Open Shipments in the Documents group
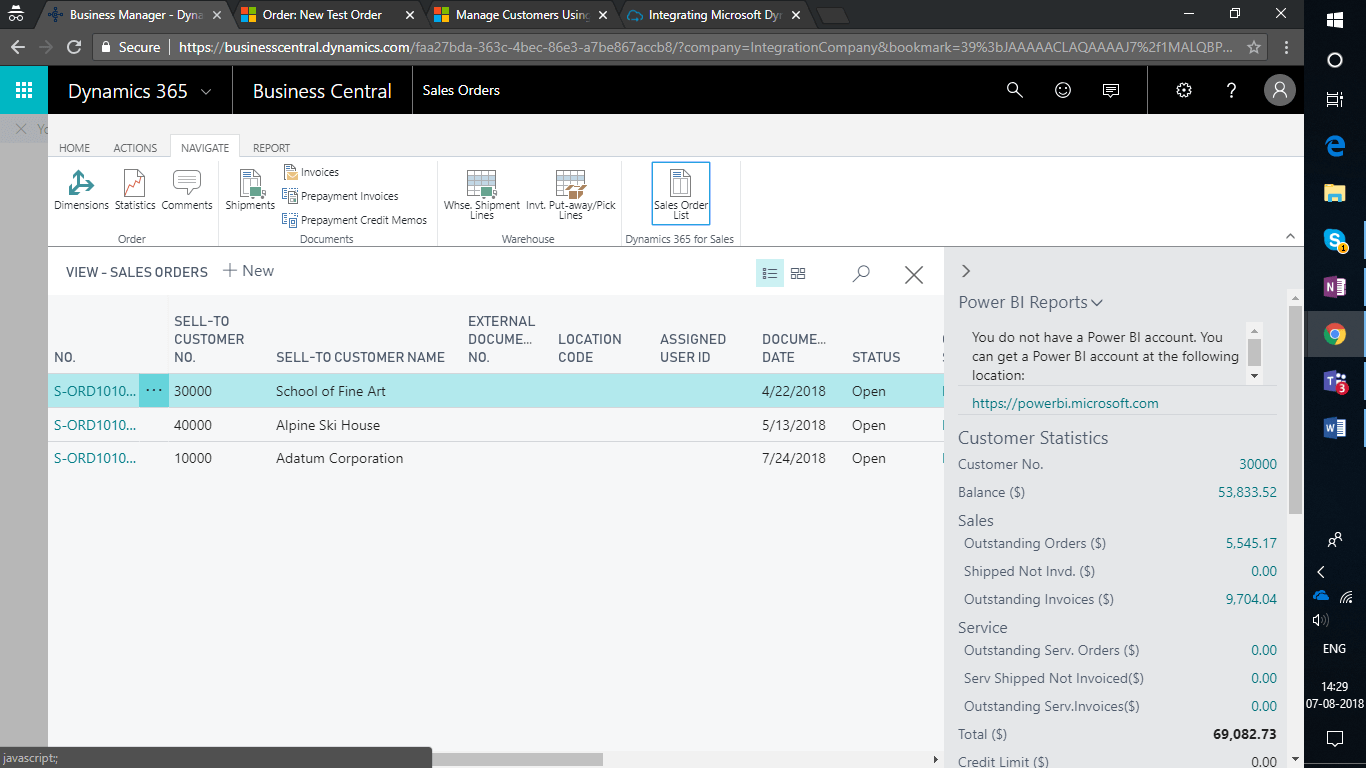This screenshot has height=768, width=1366. click(250, 189)
